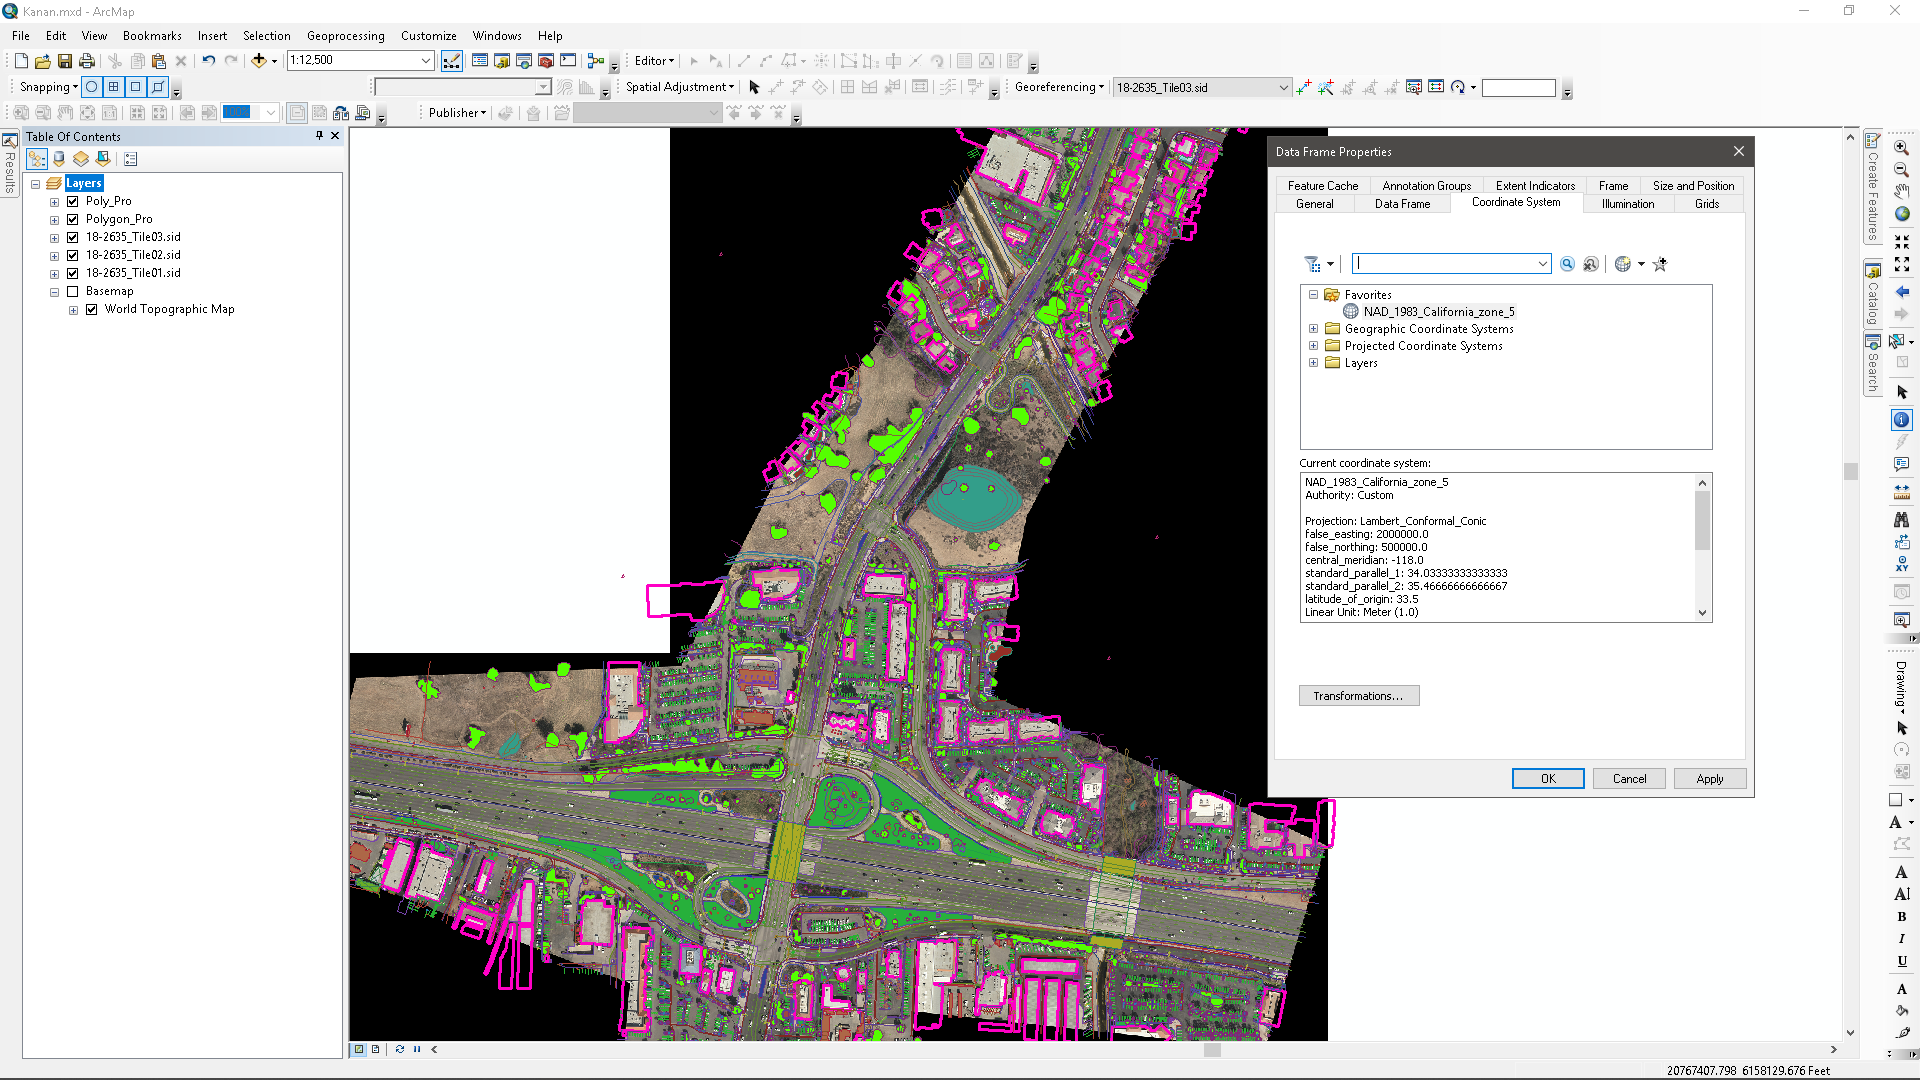Enable the Basemap group layer checkbox
1920x1080 pixels.
pos(73,291)
